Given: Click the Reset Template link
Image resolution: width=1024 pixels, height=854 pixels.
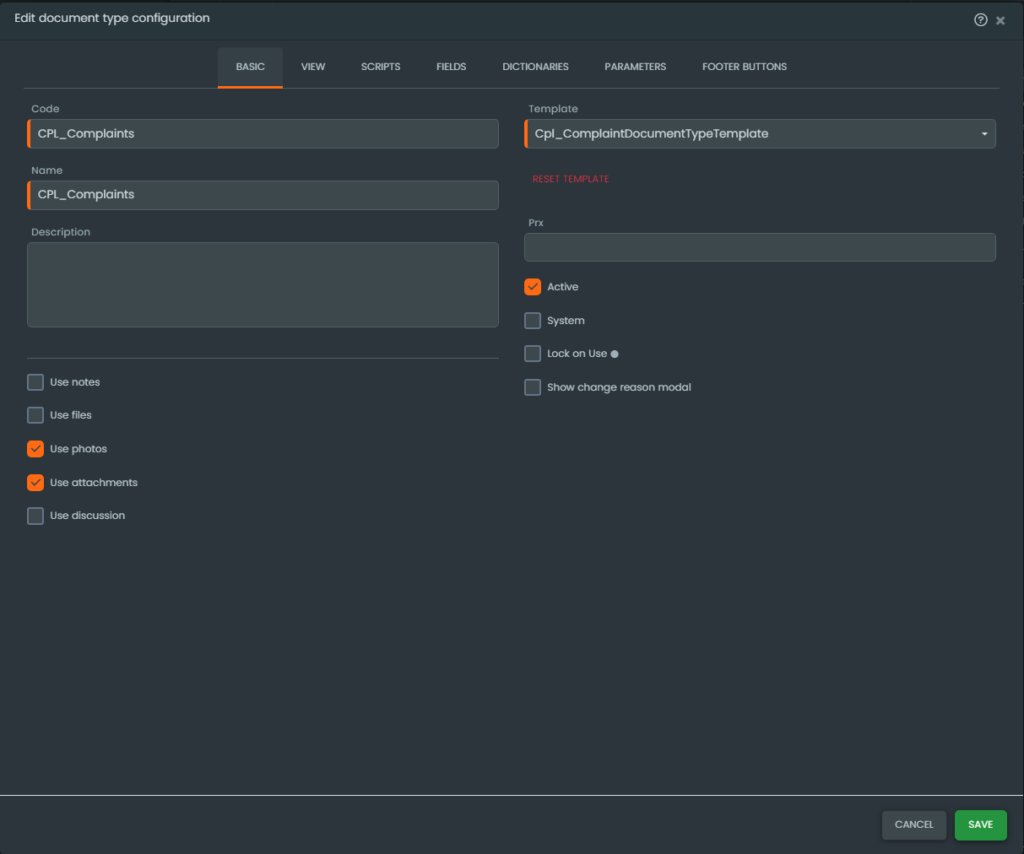Looking at the screenshot, I should pyautogui.click(x=570, y=179).
